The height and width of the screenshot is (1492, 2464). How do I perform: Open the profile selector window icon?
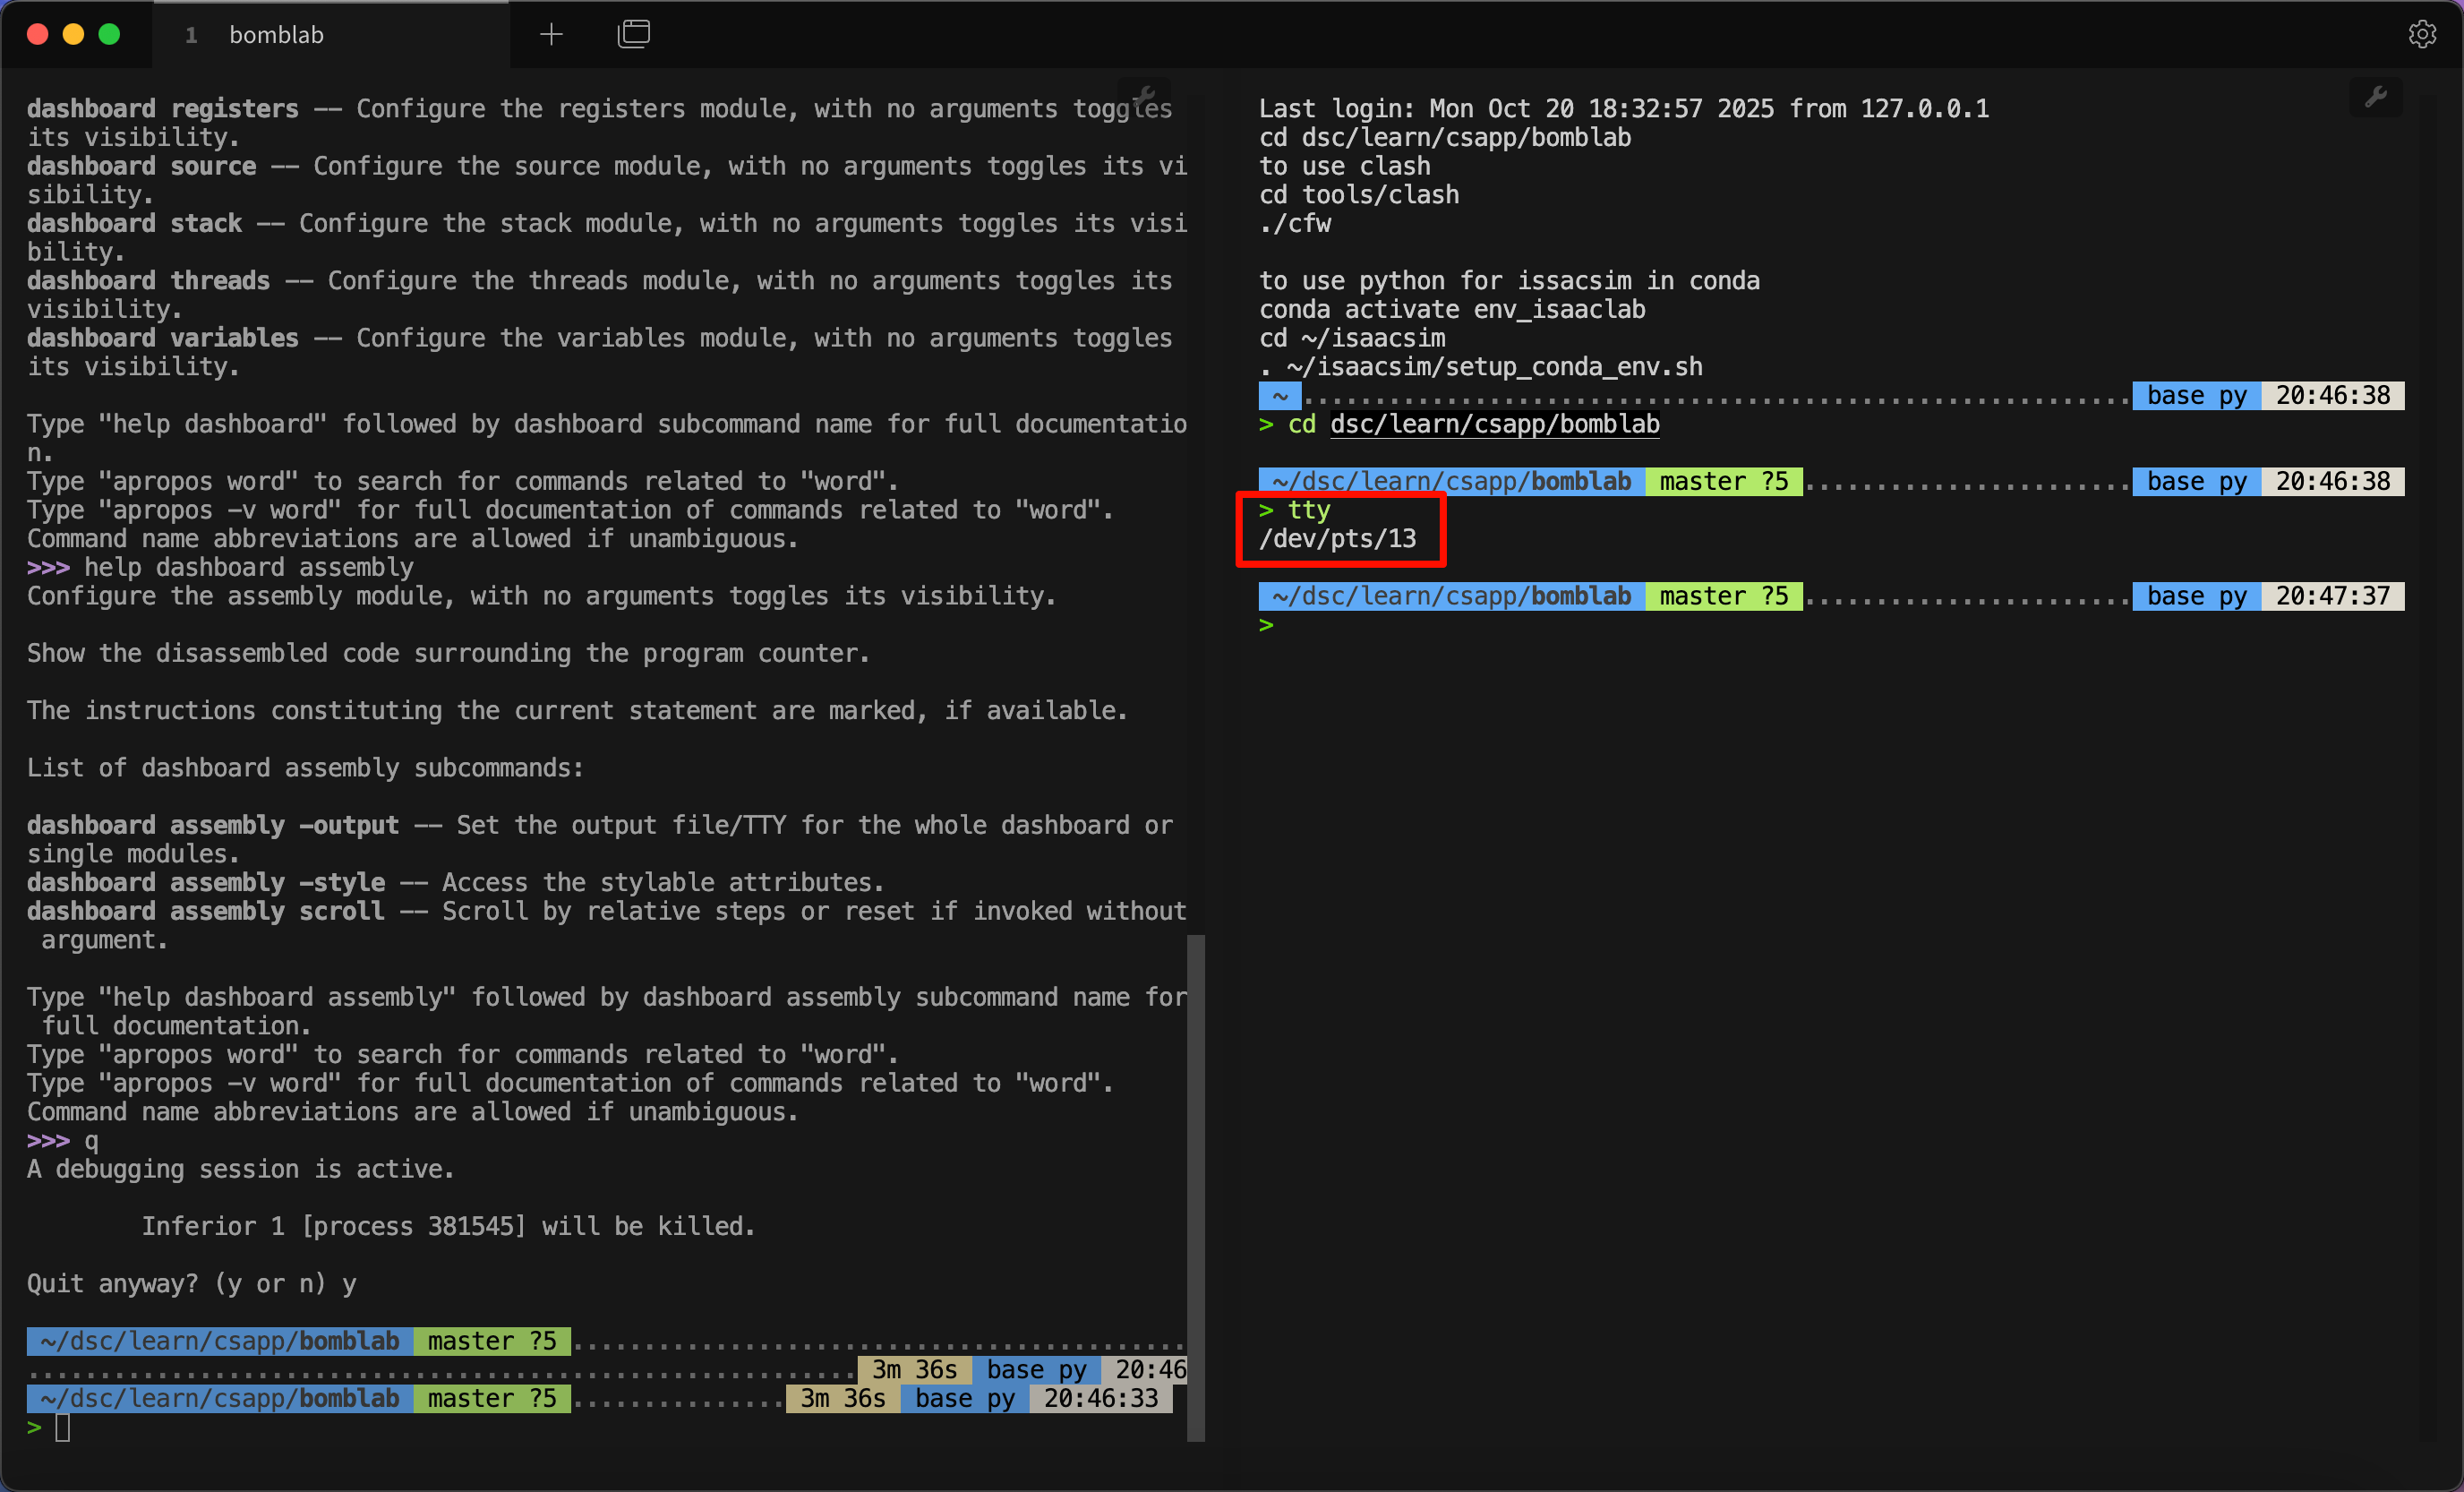pyautogui.click(x=634, y=35)
